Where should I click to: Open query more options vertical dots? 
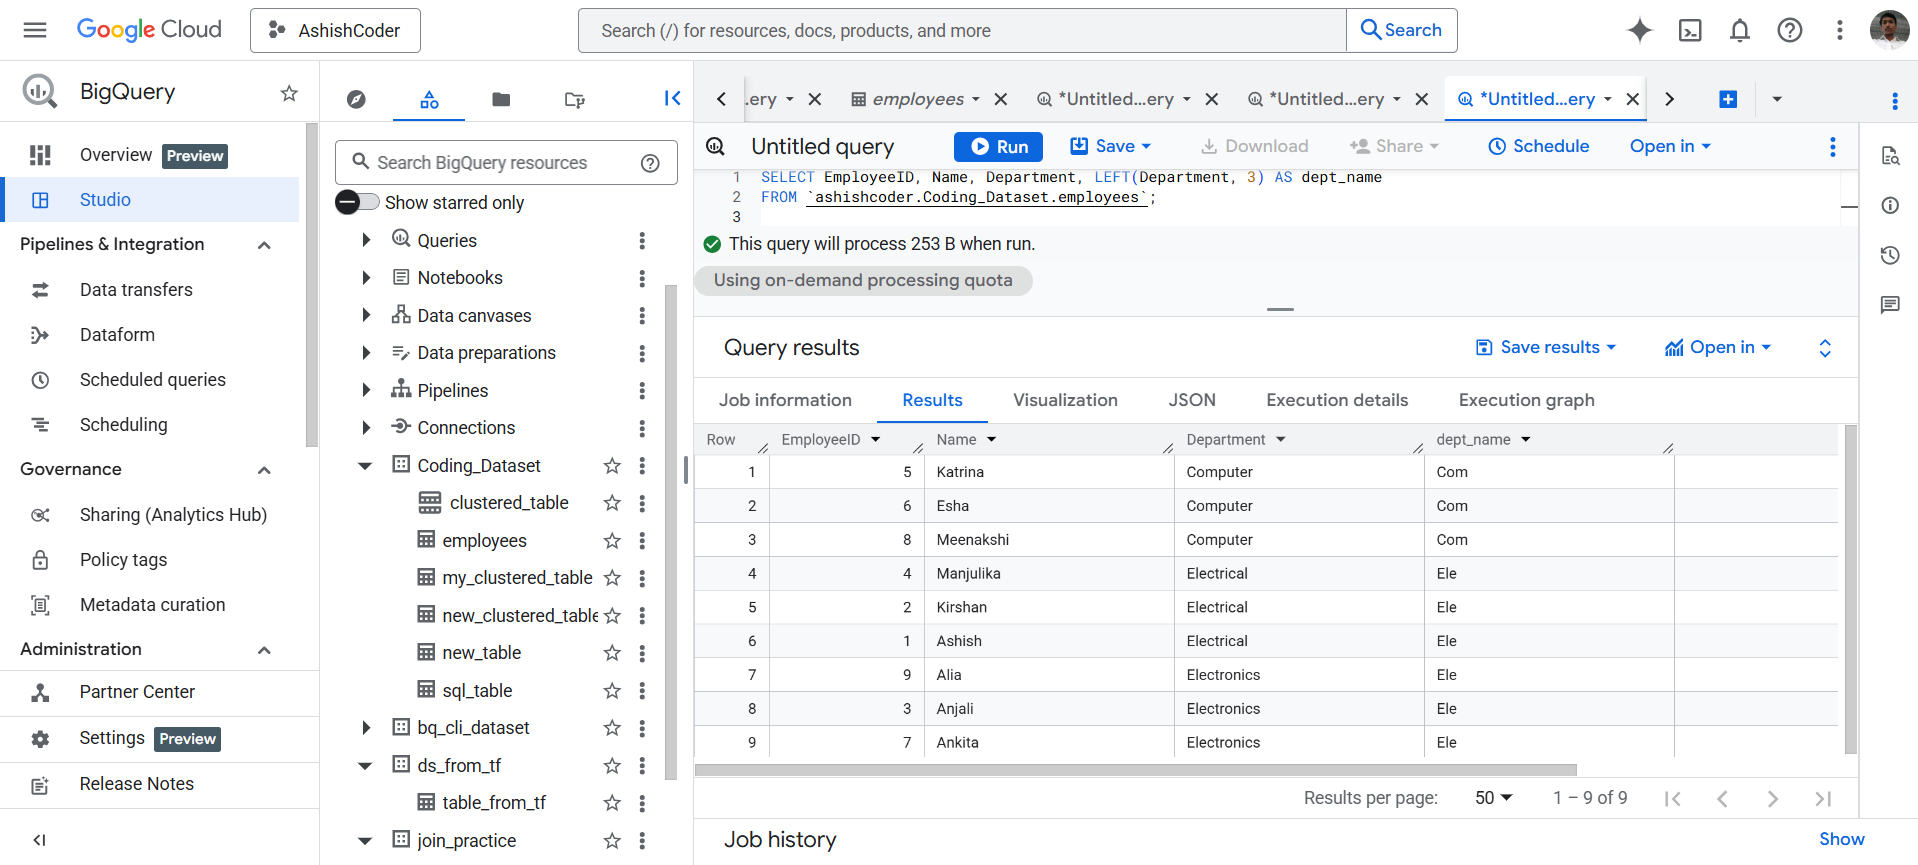click(1833, 147)
